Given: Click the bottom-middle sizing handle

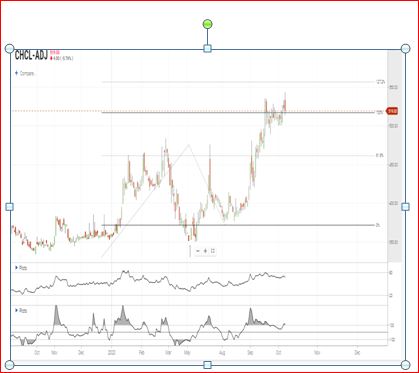Looking at the screenshot, I should tap(207, 365).
